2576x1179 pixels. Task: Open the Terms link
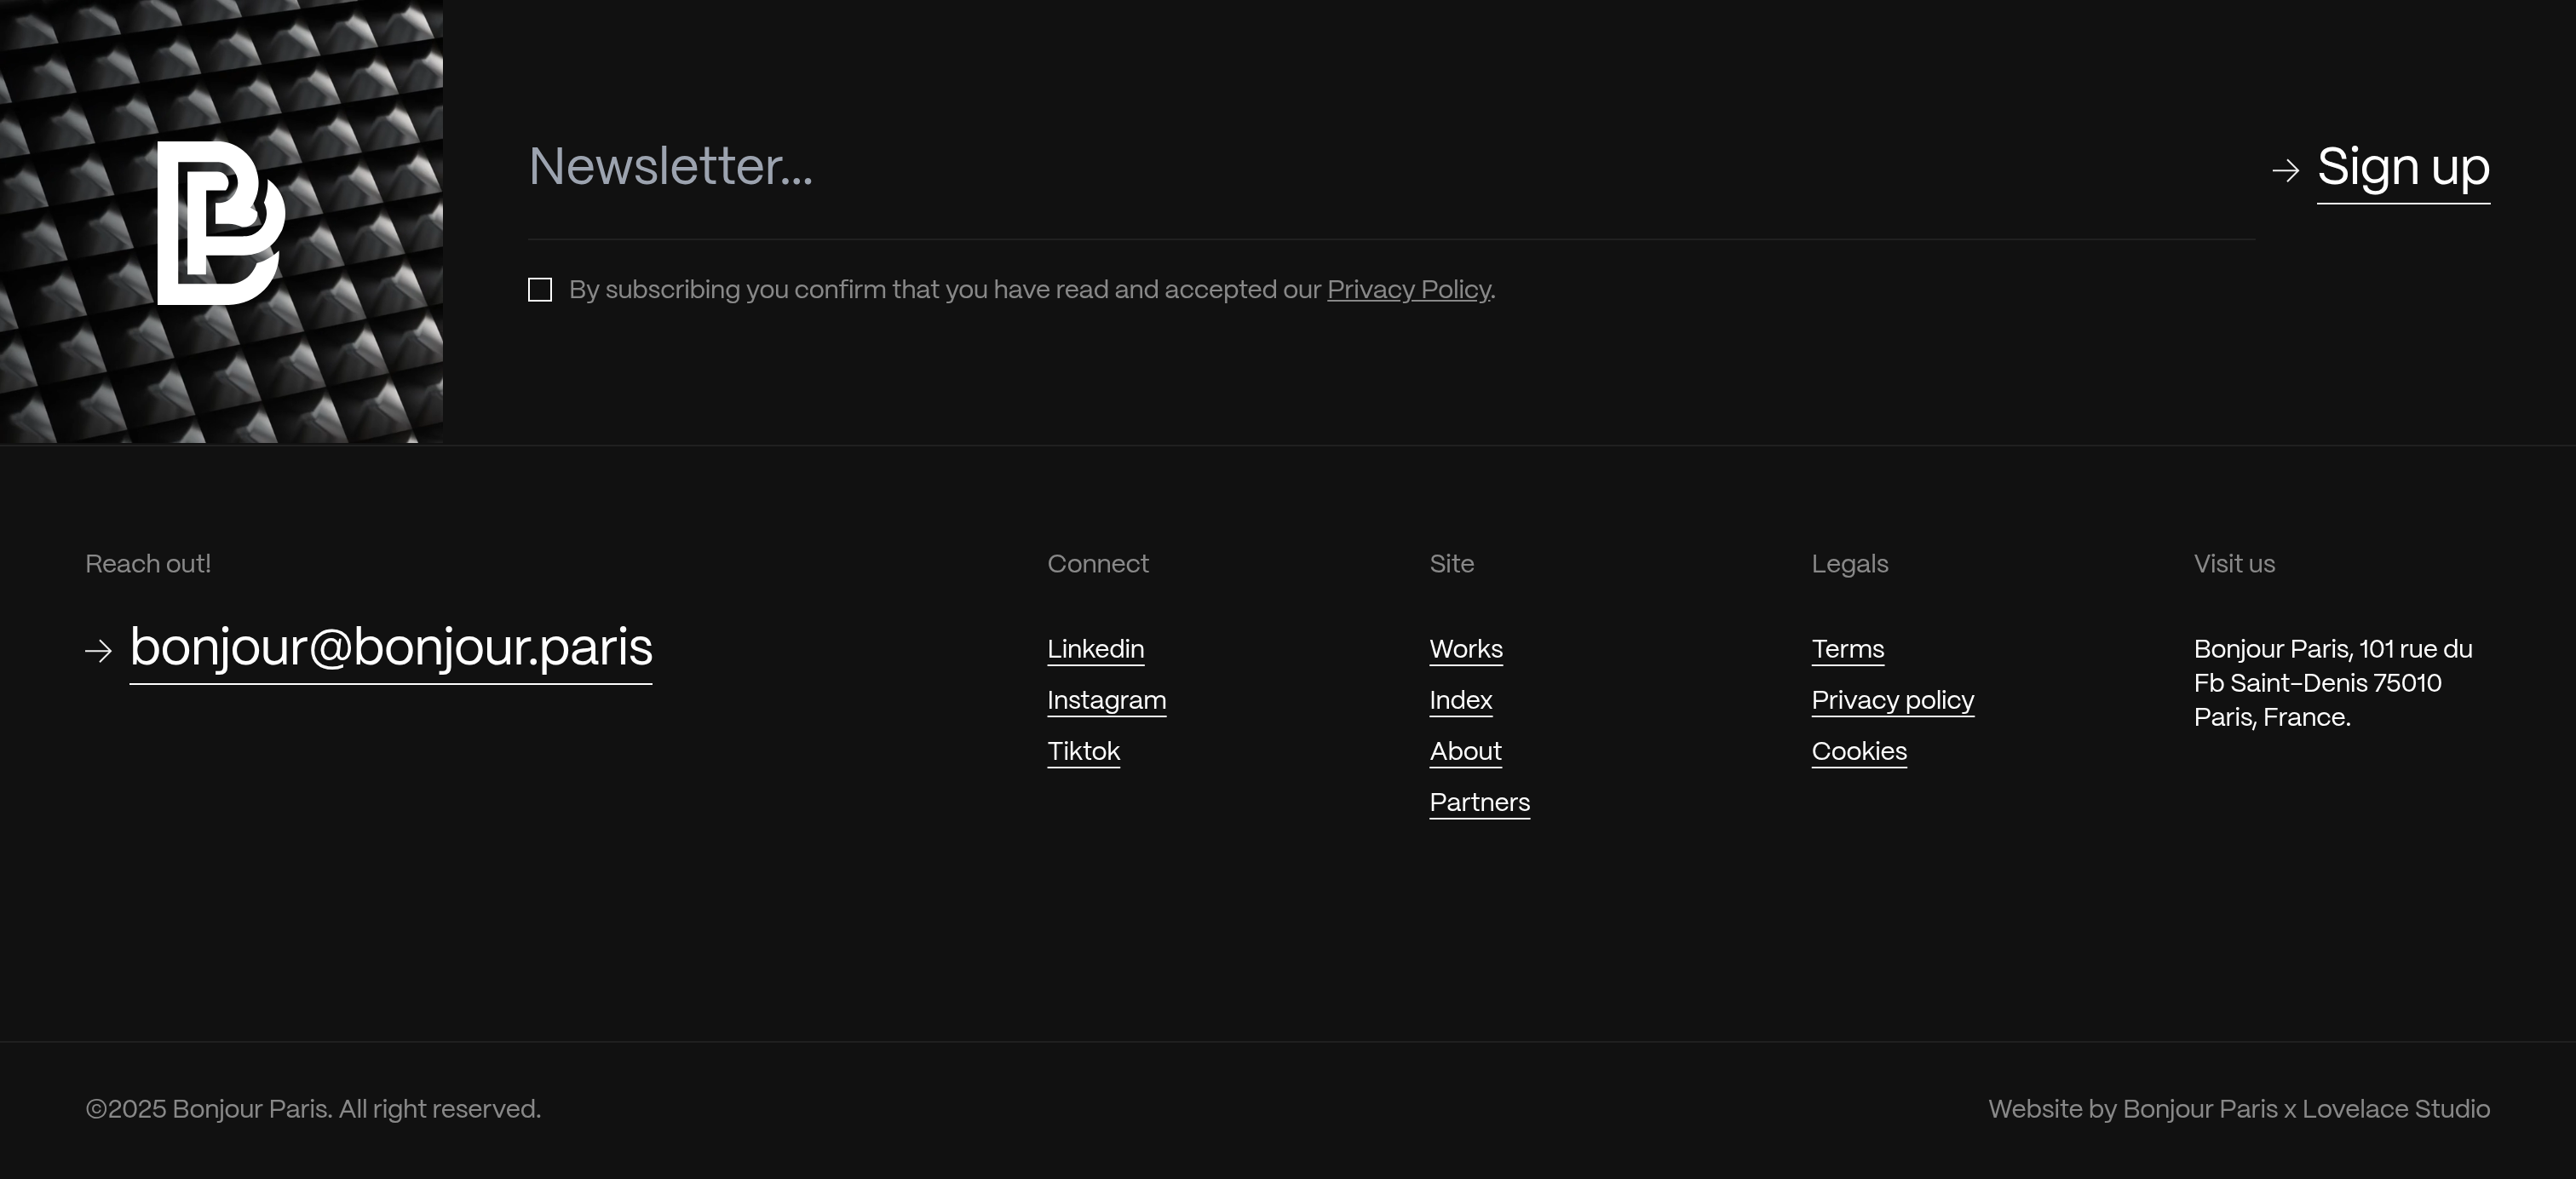coord(1848,649)
